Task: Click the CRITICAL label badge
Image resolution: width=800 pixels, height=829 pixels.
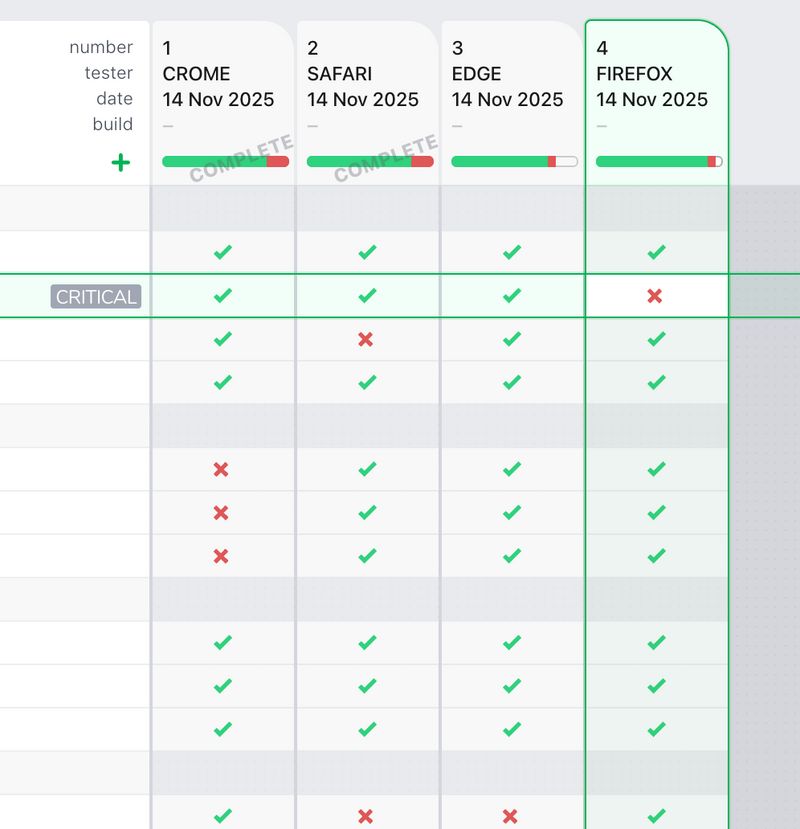Action: [94, 296]
